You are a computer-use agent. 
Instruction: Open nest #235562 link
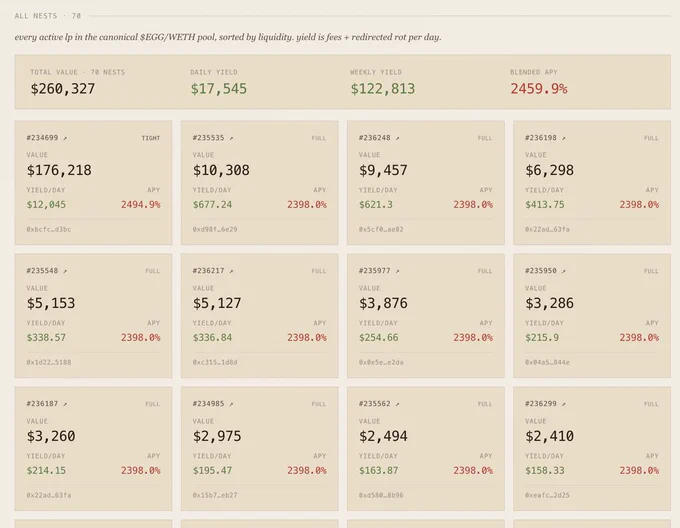tap(374, 404)
